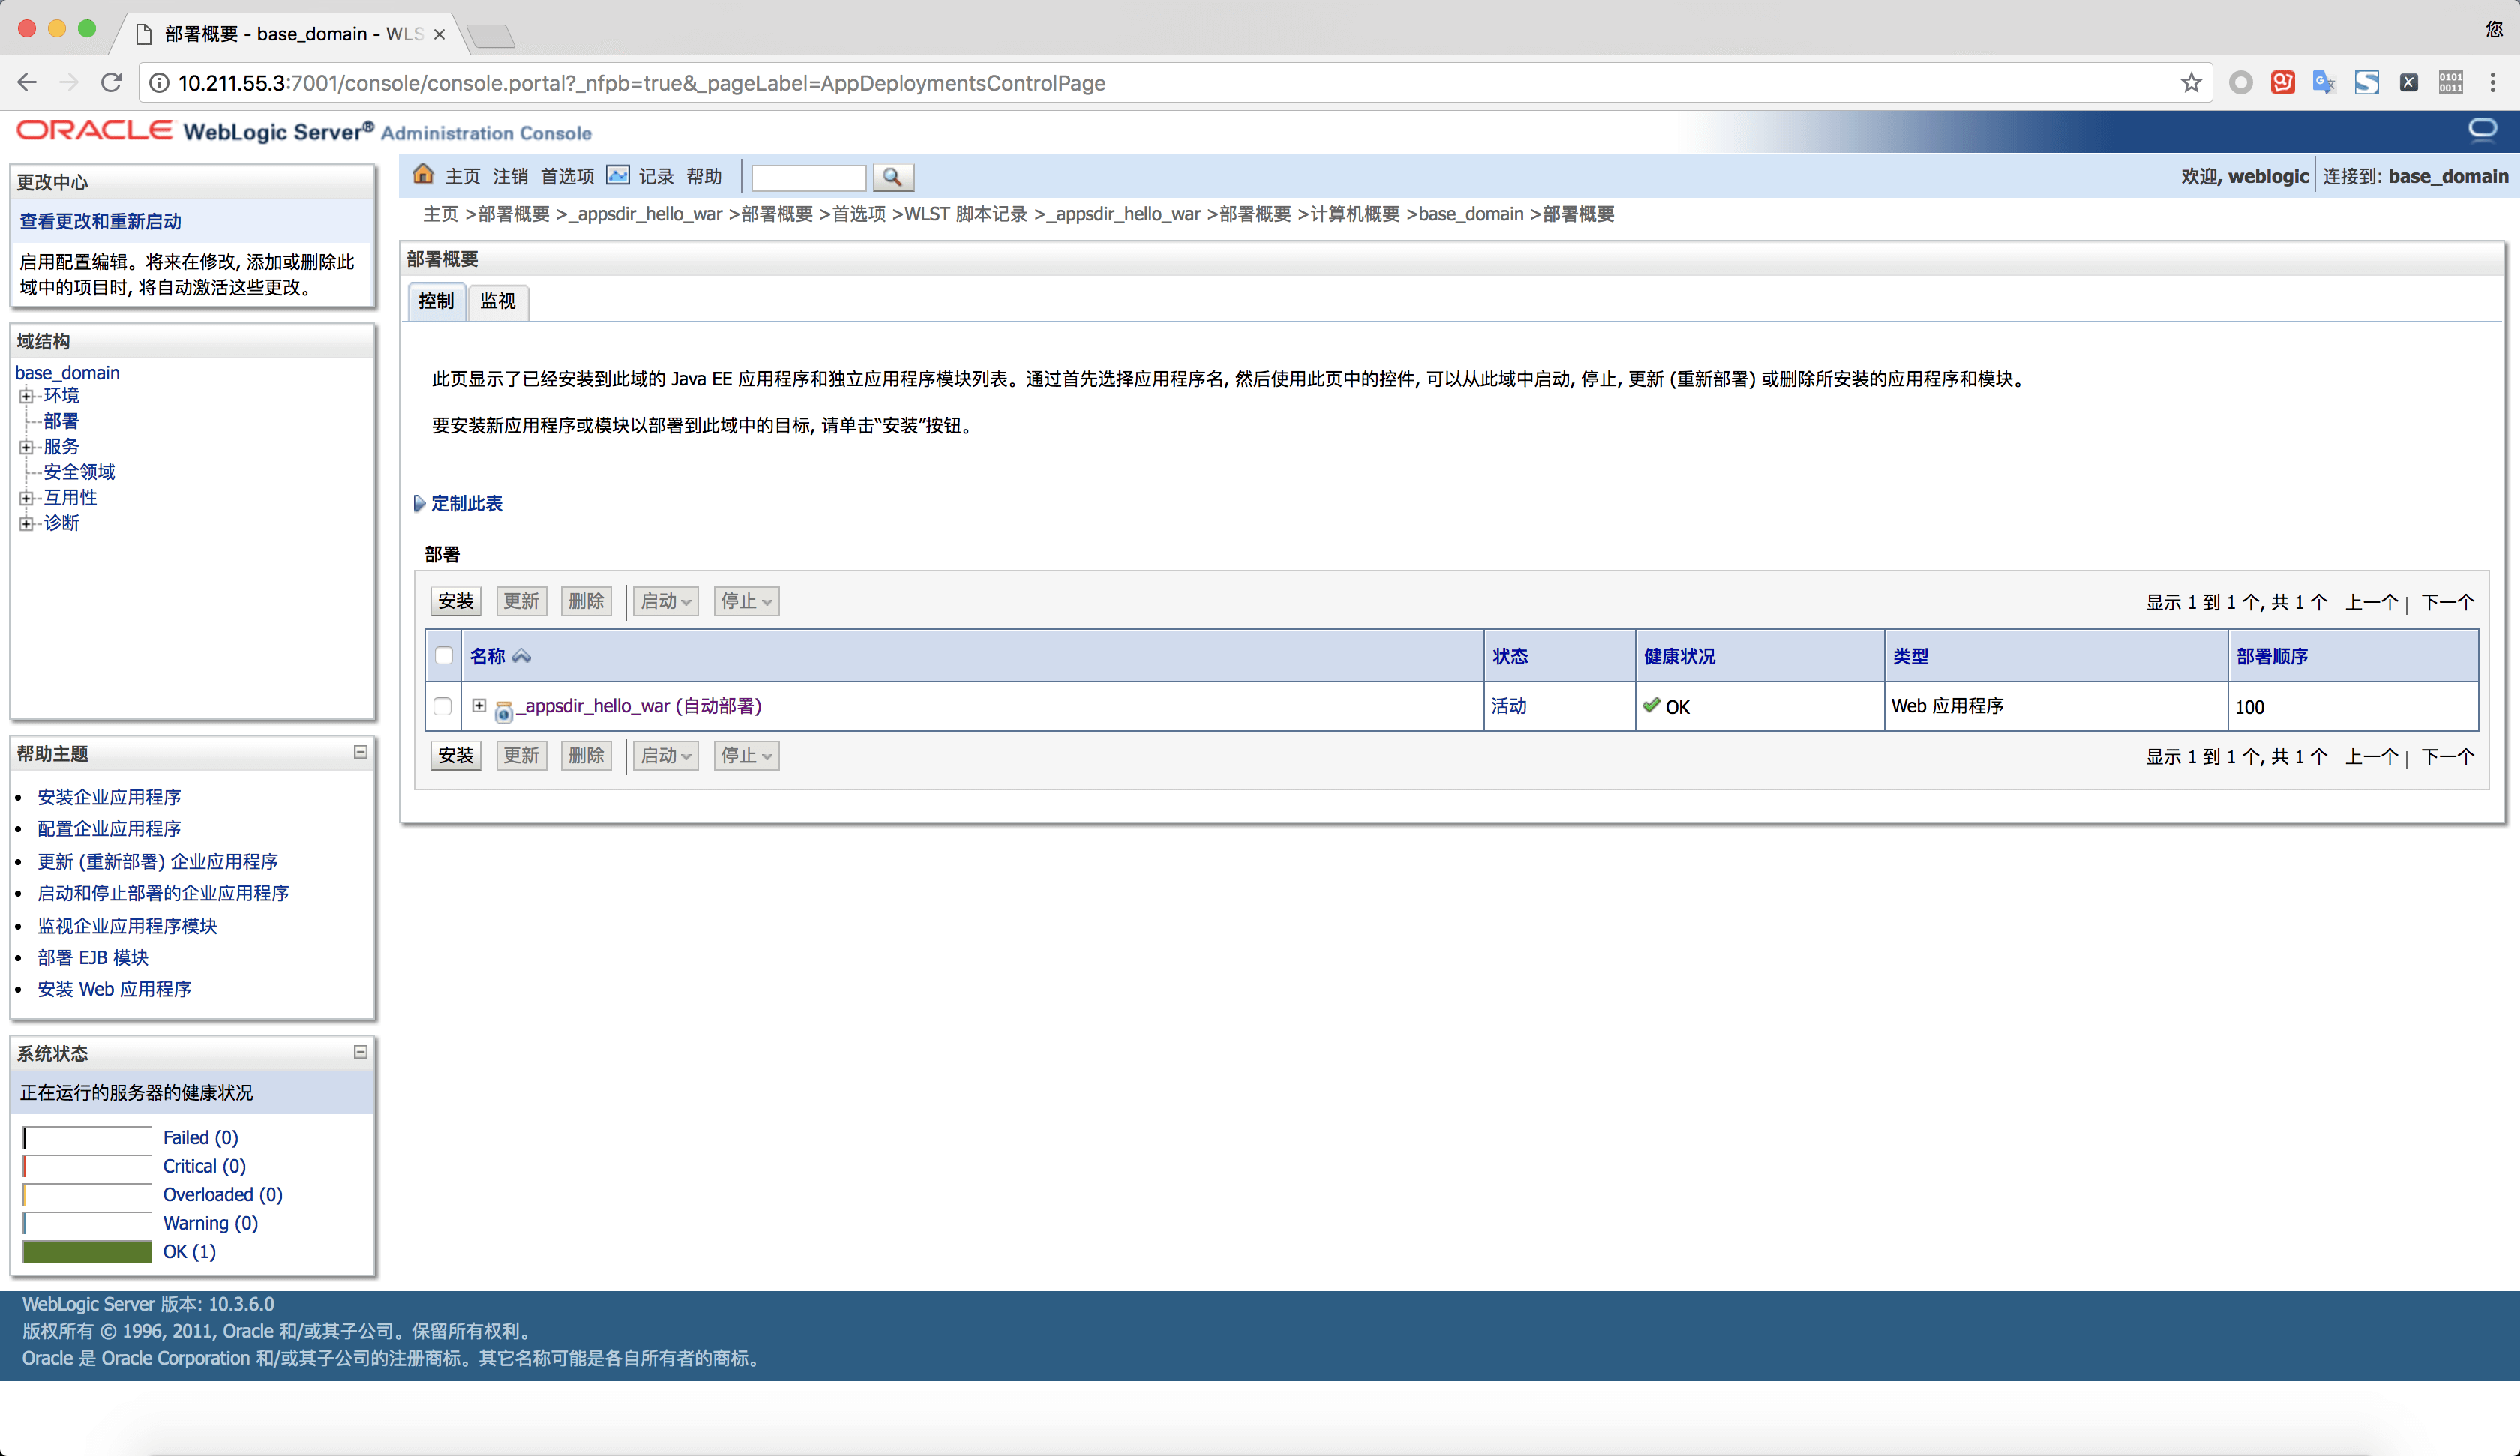Click 主页 in the console toolbar
Image resolution: width=2520 pixels, height=1456 pixels.
coord(462,177)
